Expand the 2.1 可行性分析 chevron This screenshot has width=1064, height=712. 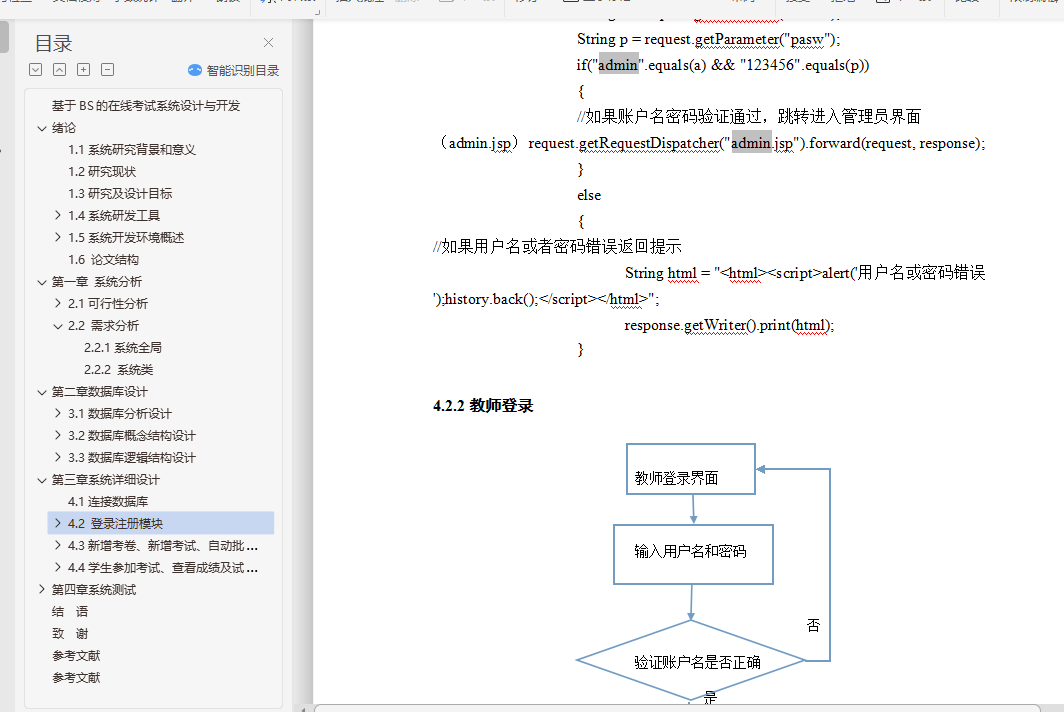coord(58,303)
